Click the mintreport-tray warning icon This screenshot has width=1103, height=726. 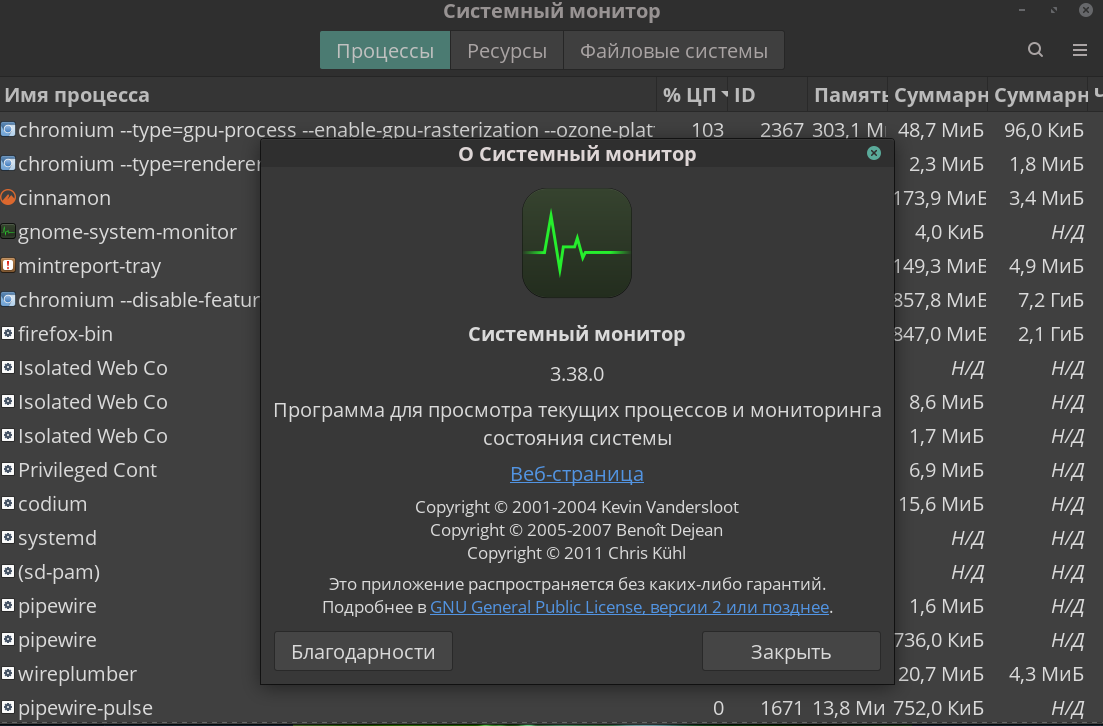click(x=8, y=266)
